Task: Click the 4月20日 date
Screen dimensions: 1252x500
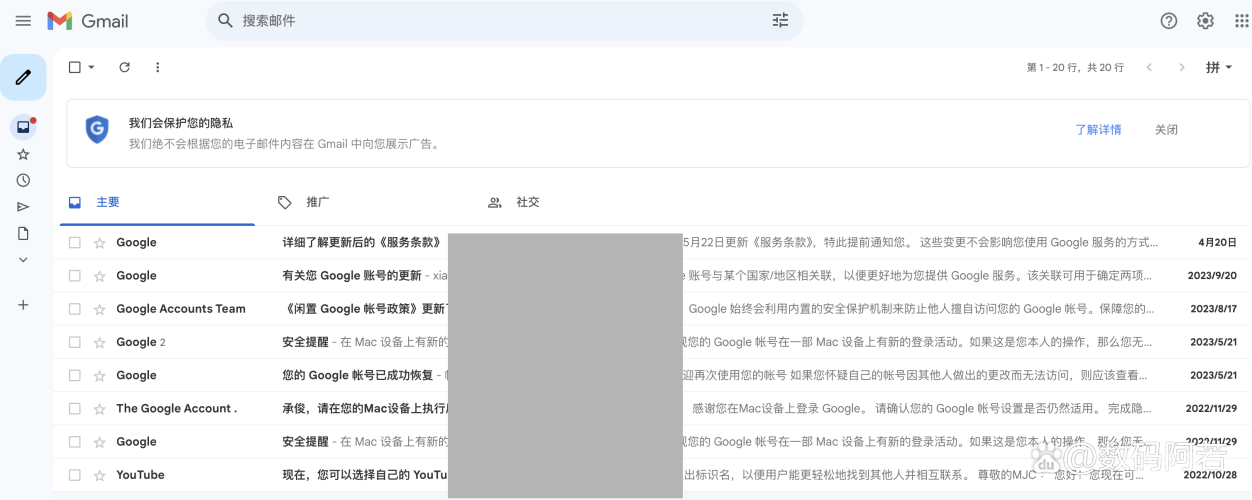Action: pyautogui.click(x=1218, y=243)
